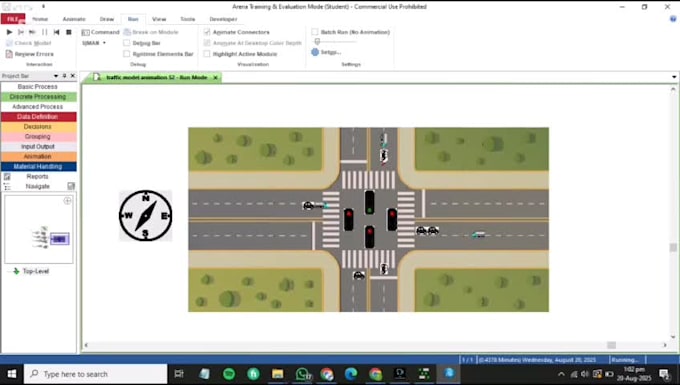Open the document tab list arrow

coord(674,77)
